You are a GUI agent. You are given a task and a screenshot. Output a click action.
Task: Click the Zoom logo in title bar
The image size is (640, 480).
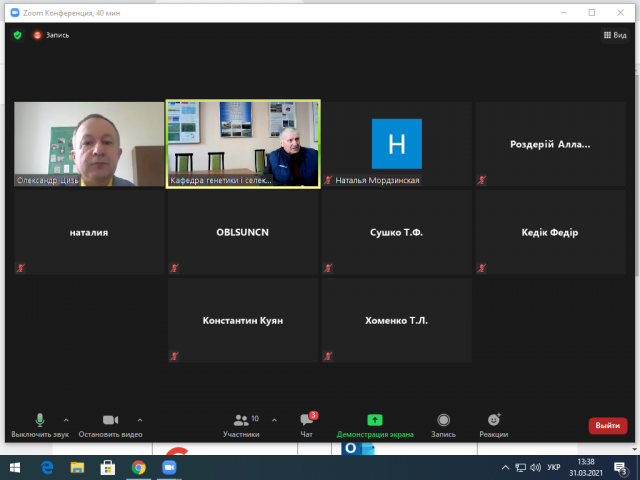point(15,13)
